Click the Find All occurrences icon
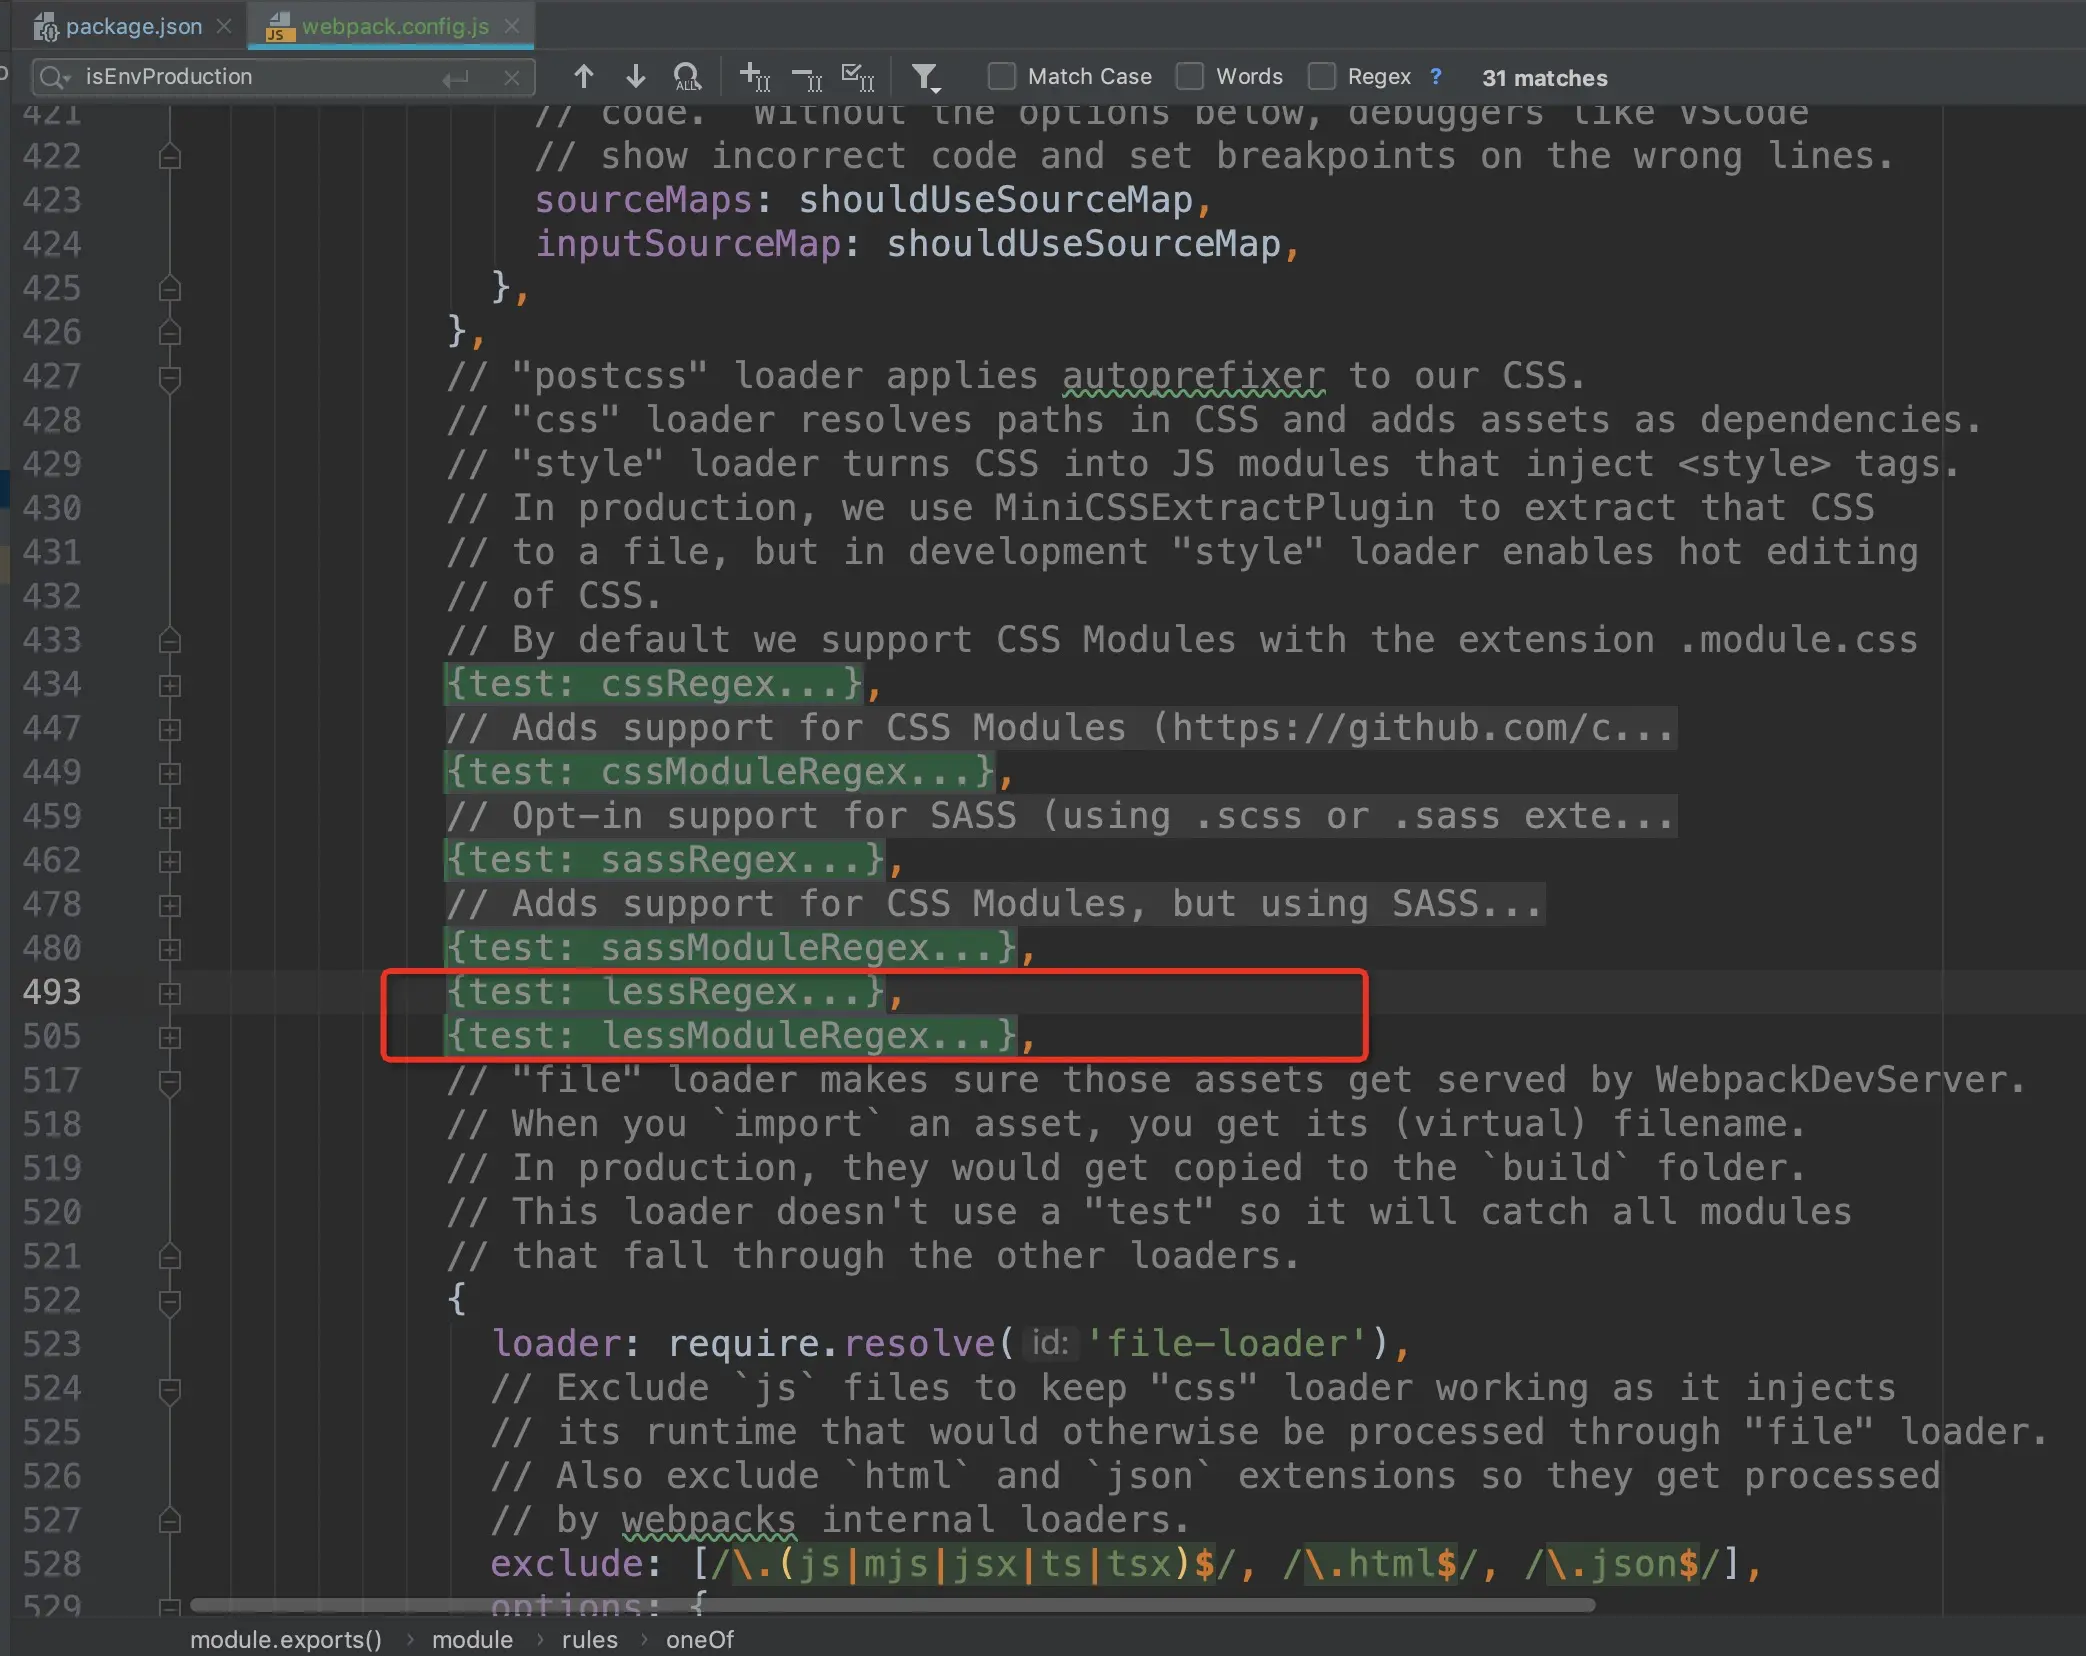The image size is (2086, 1656). (x=687, y=77)
